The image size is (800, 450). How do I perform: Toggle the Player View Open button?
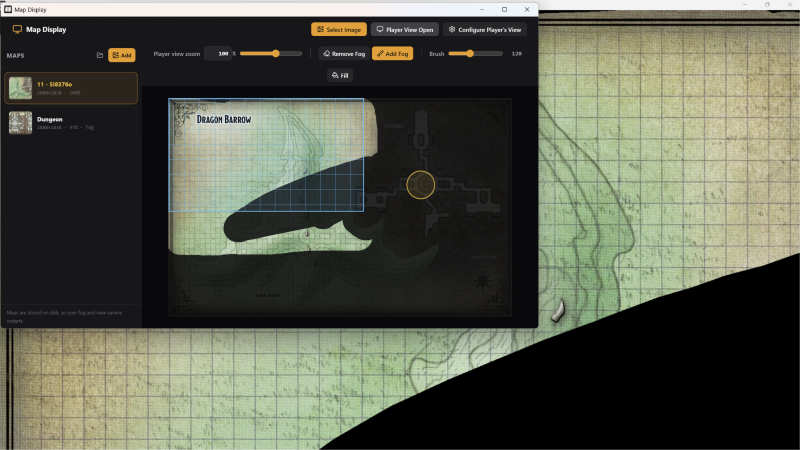tap(405, 30)
